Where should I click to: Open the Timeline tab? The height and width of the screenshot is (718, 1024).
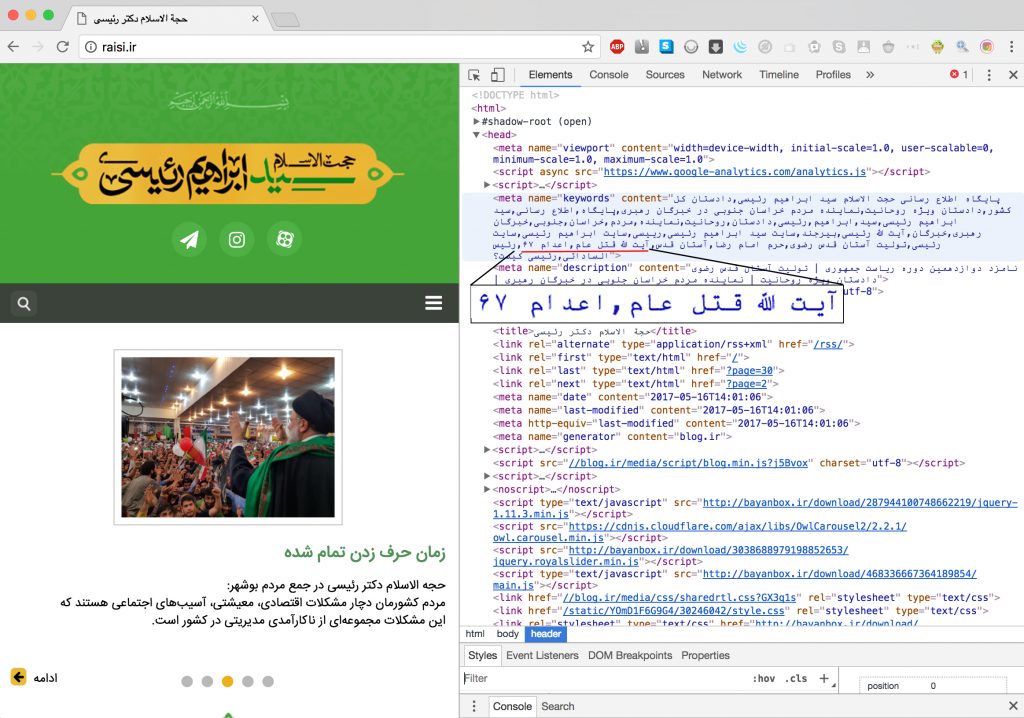(778, 74)
